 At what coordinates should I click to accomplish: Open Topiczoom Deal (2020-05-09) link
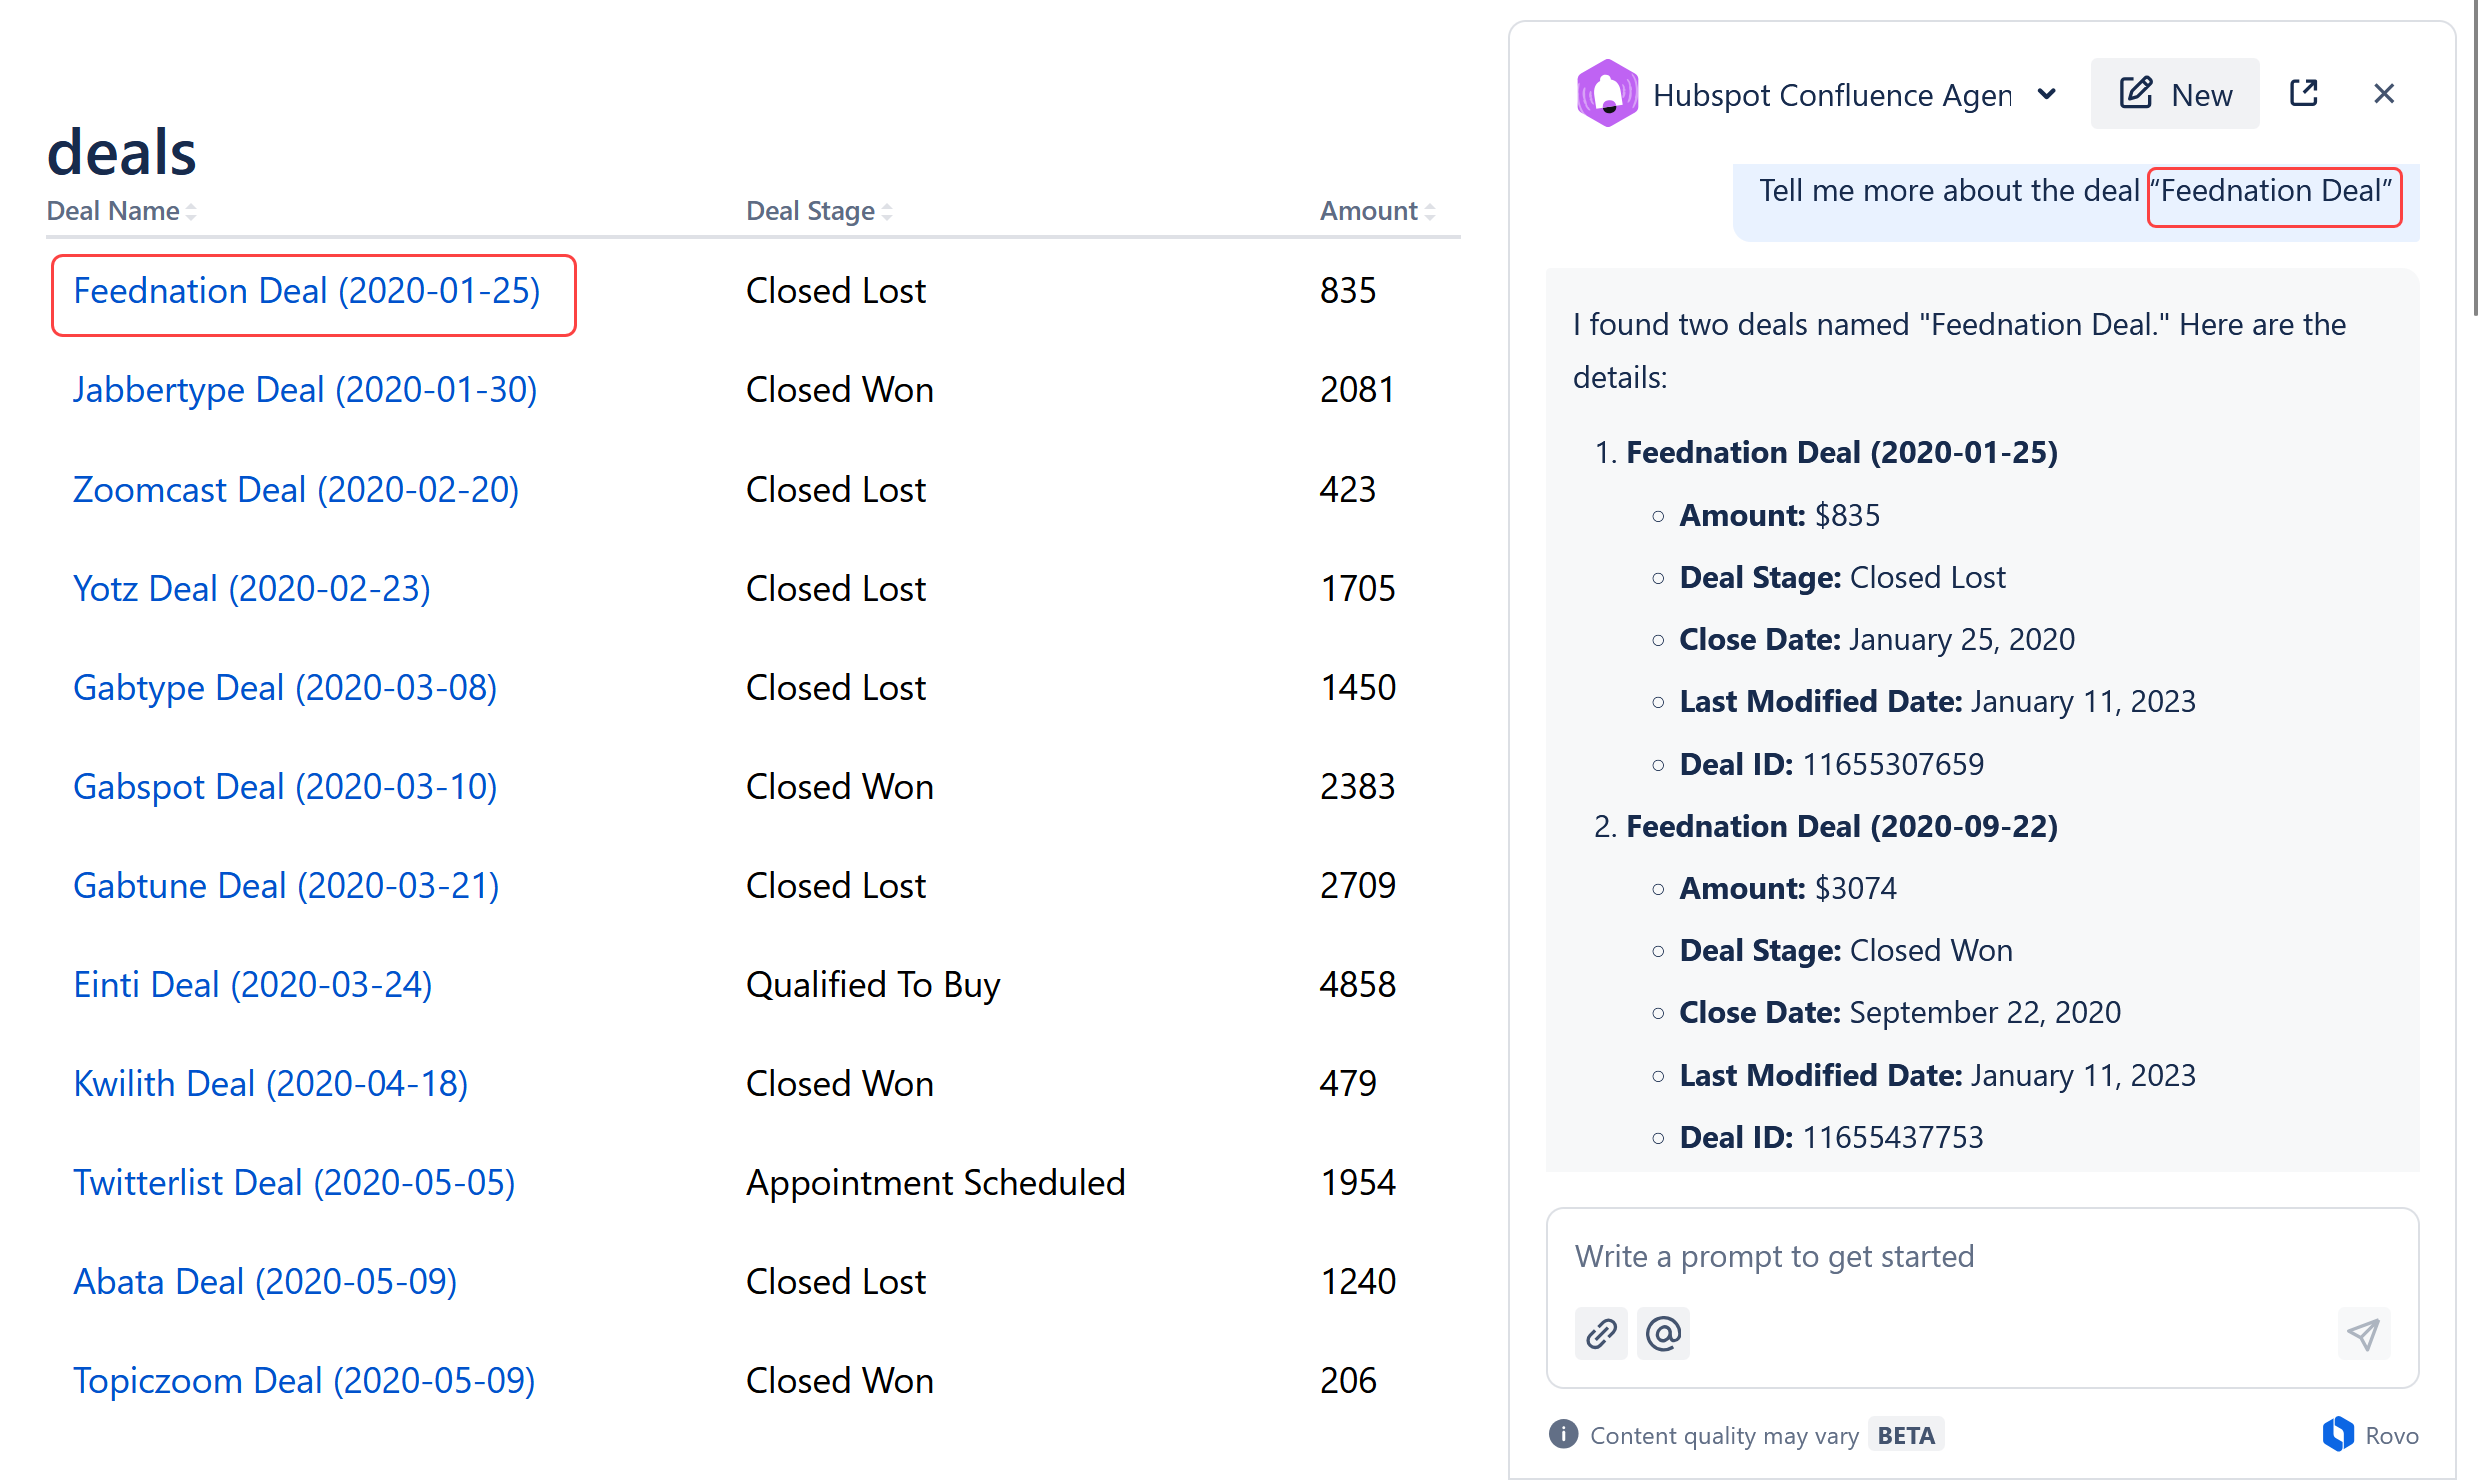click(x=304, y=1381)
